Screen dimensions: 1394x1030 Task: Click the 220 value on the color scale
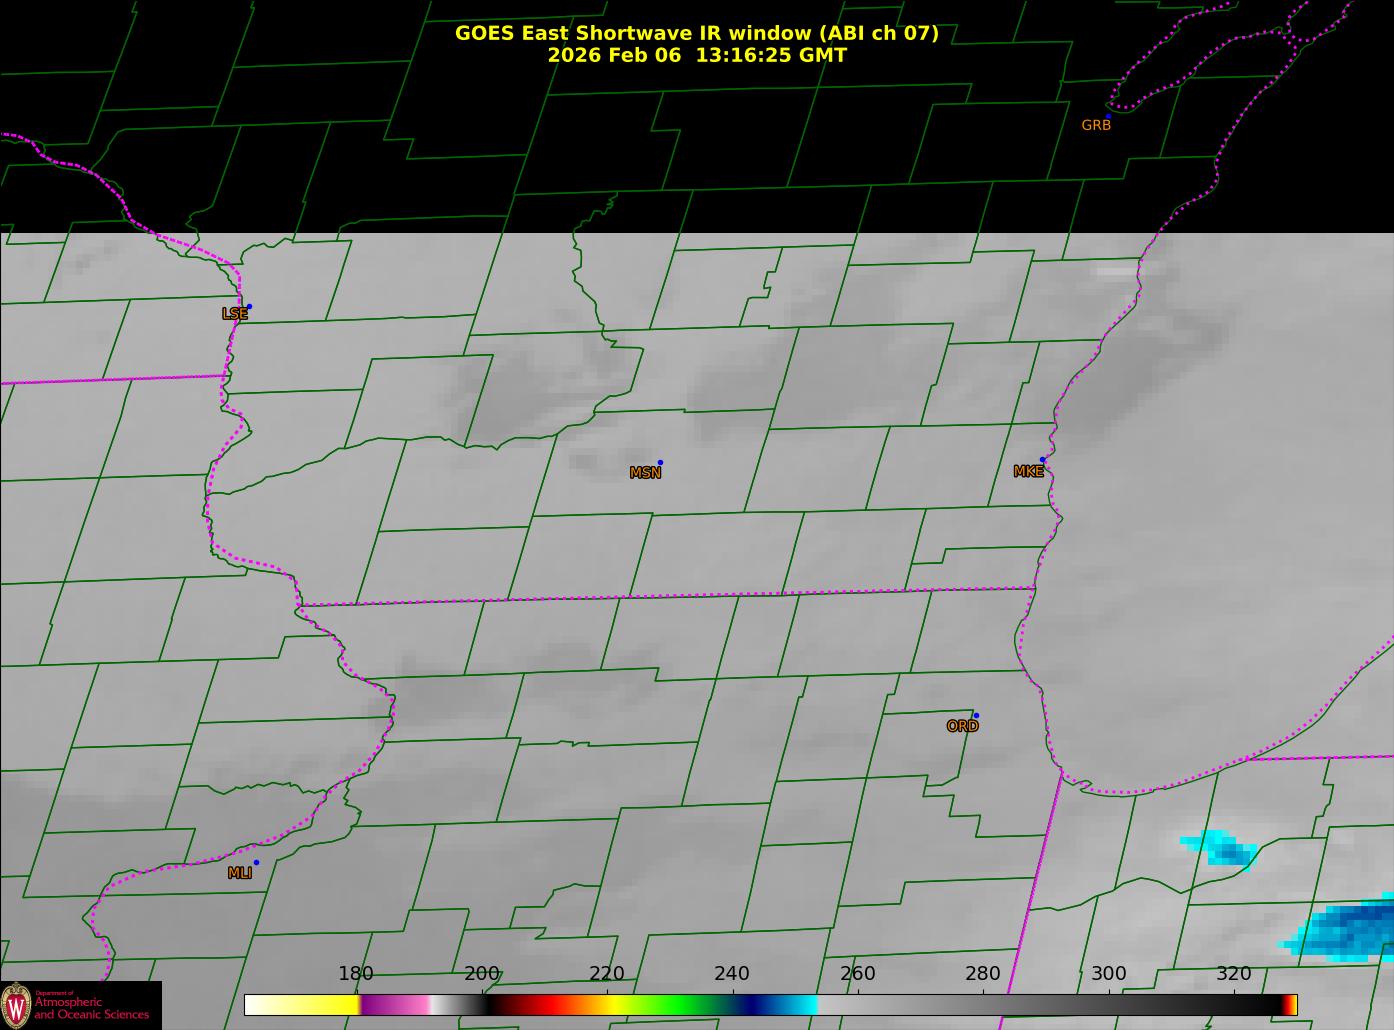(606, 974)
